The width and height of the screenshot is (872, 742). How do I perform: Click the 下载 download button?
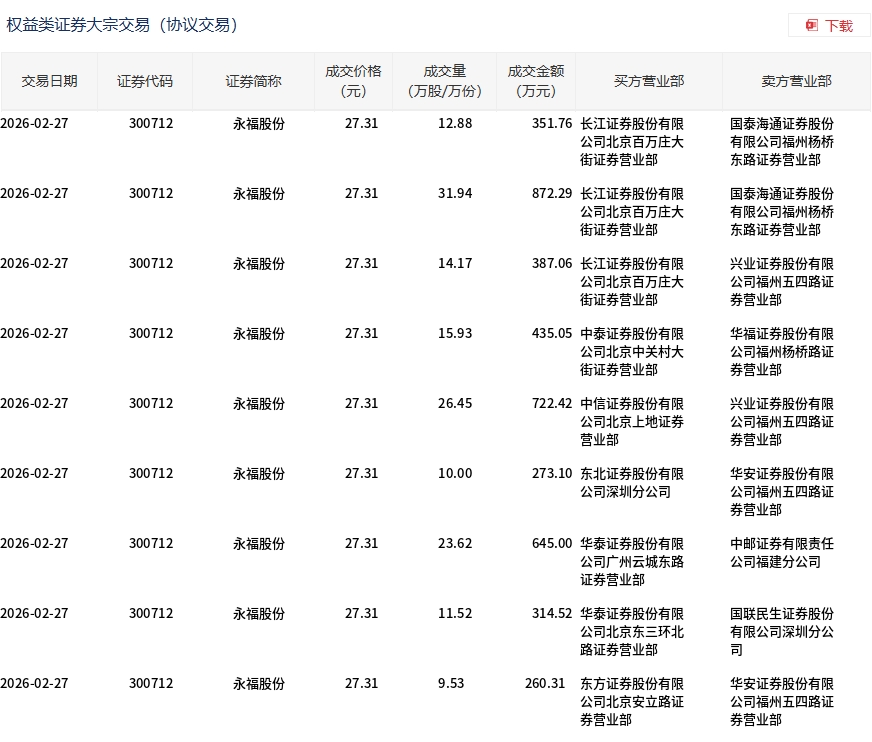(829, 25)
